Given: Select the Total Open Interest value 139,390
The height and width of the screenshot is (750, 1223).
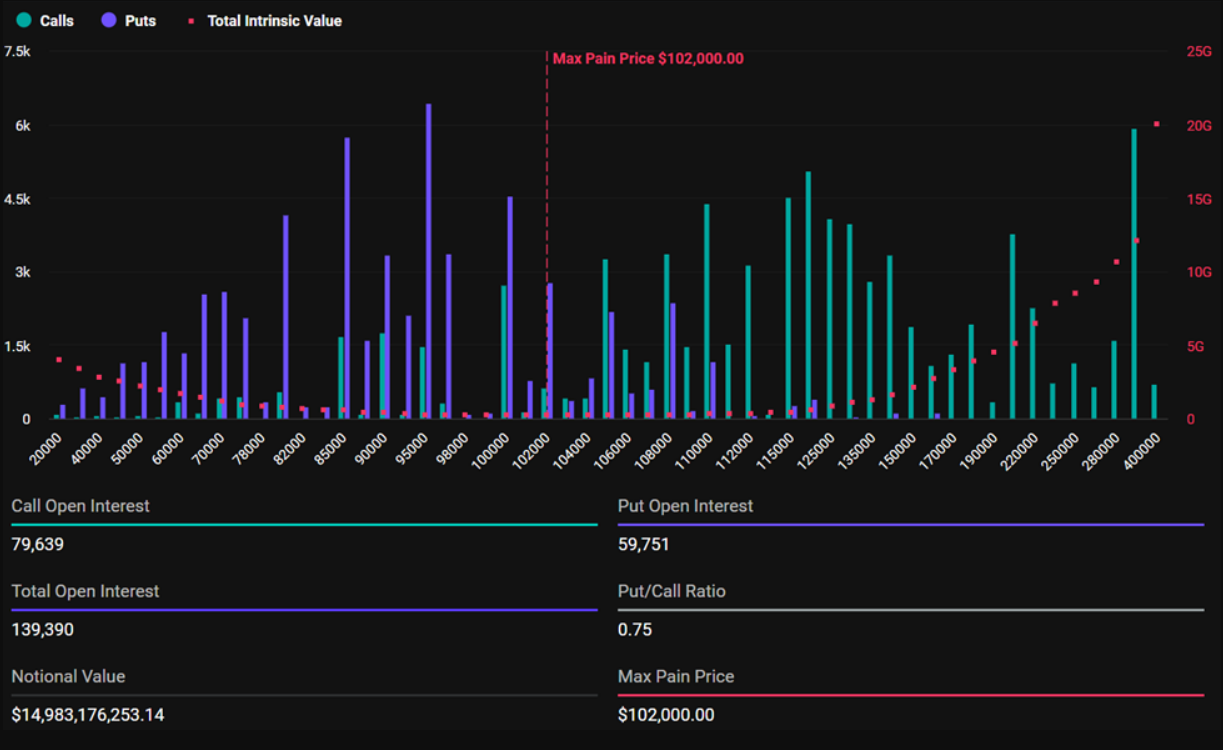Looking at the screenshot, I should tap(42, 629).
